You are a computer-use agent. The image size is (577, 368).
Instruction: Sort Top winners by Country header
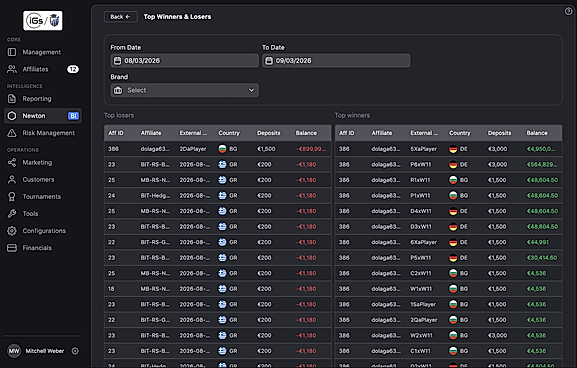point(460,133)
